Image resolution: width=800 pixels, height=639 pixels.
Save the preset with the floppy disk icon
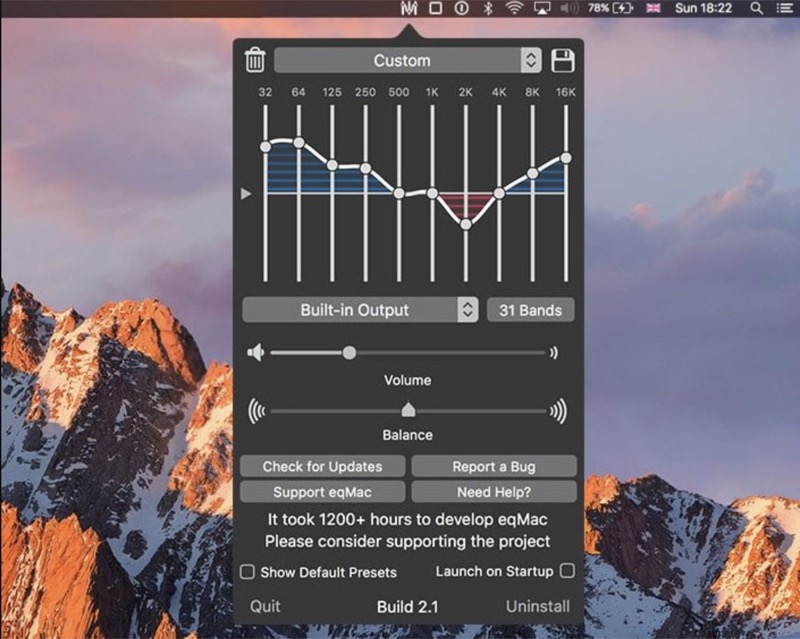tap(563, 60)
